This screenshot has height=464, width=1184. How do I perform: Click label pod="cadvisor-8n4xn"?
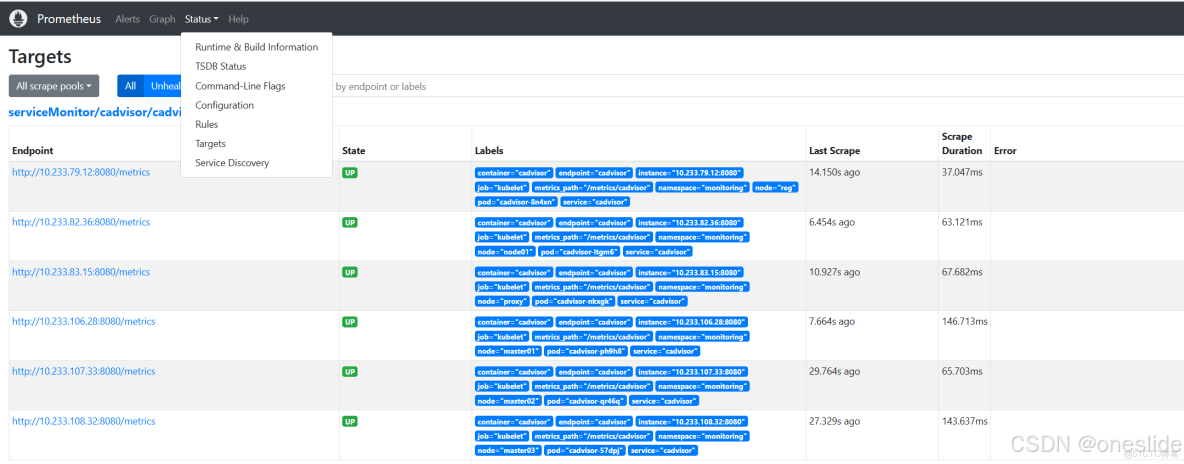pos(516,202)
